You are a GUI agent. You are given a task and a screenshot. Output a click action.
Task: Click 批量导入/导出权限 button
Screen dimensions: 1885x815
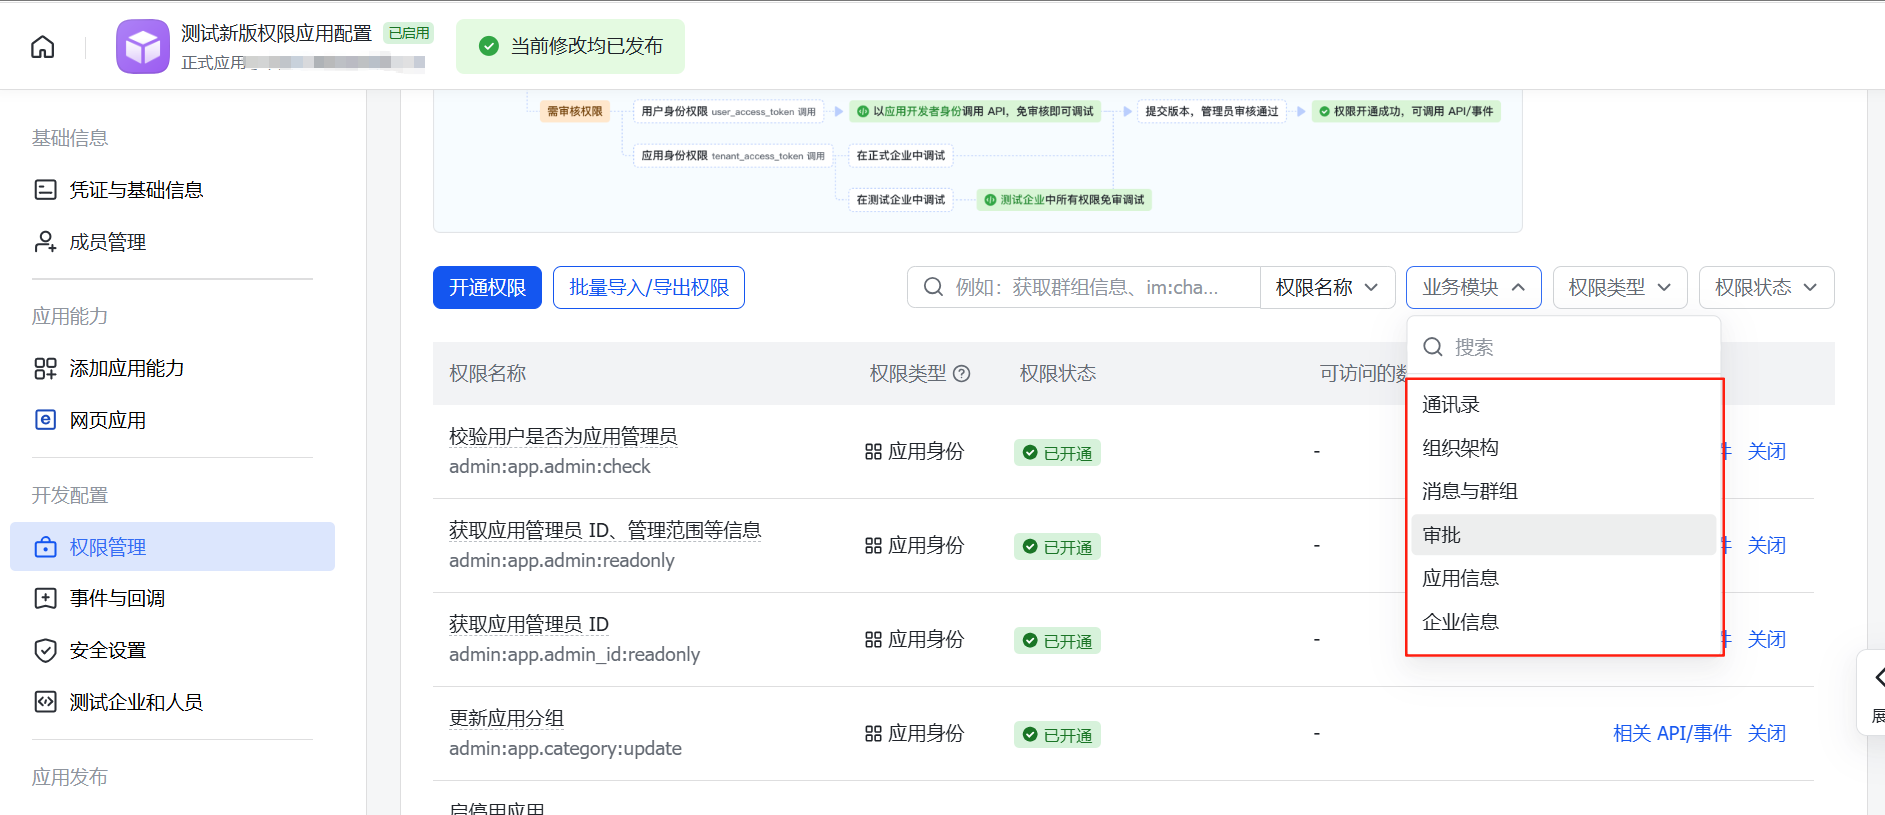point(648,288)
